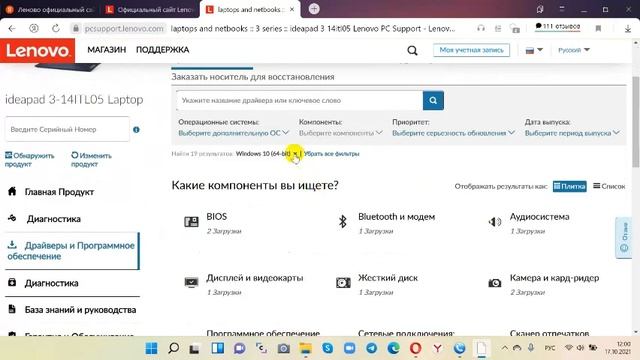This screenshot has height=360, width=640.
Task: Click 111 отзывов button in address bar
Action: pyautogui.click(x=558, y=27)
